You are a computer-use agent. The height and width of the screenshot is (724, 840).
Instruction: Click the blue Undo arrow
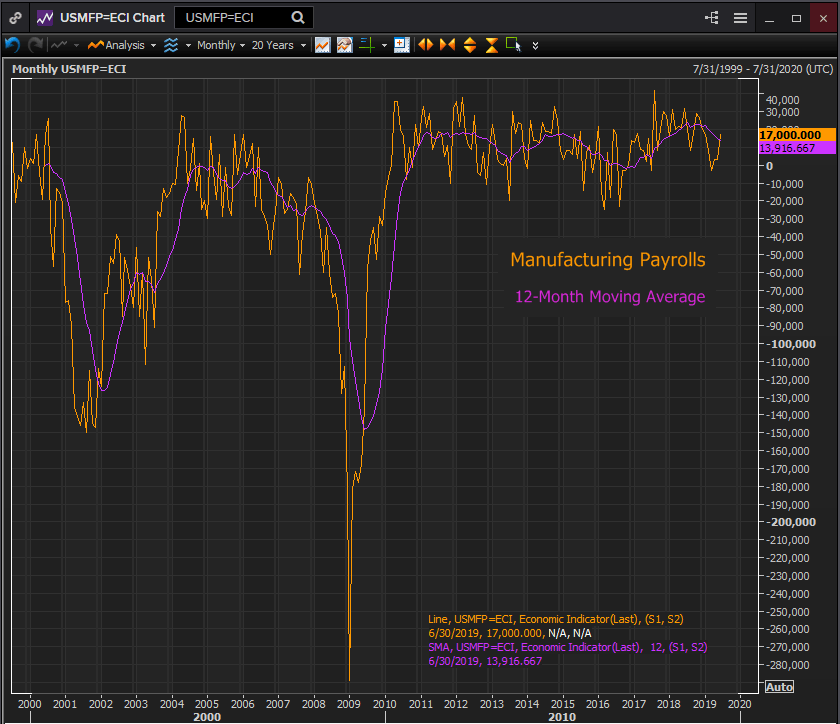(12, 45)
